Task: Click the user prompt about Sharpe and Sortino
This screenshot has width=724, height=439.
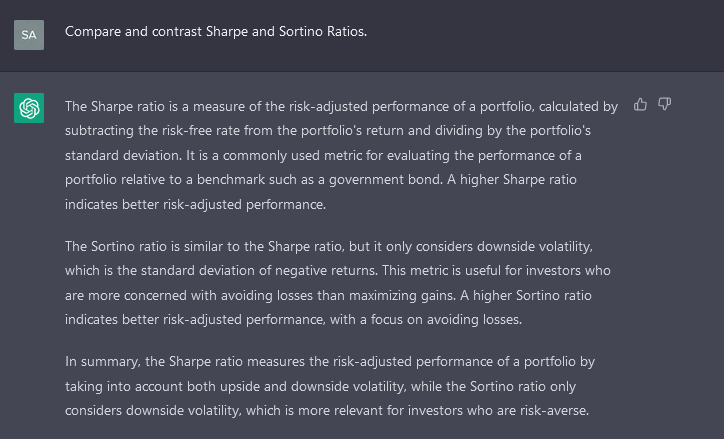Action: 216,31
